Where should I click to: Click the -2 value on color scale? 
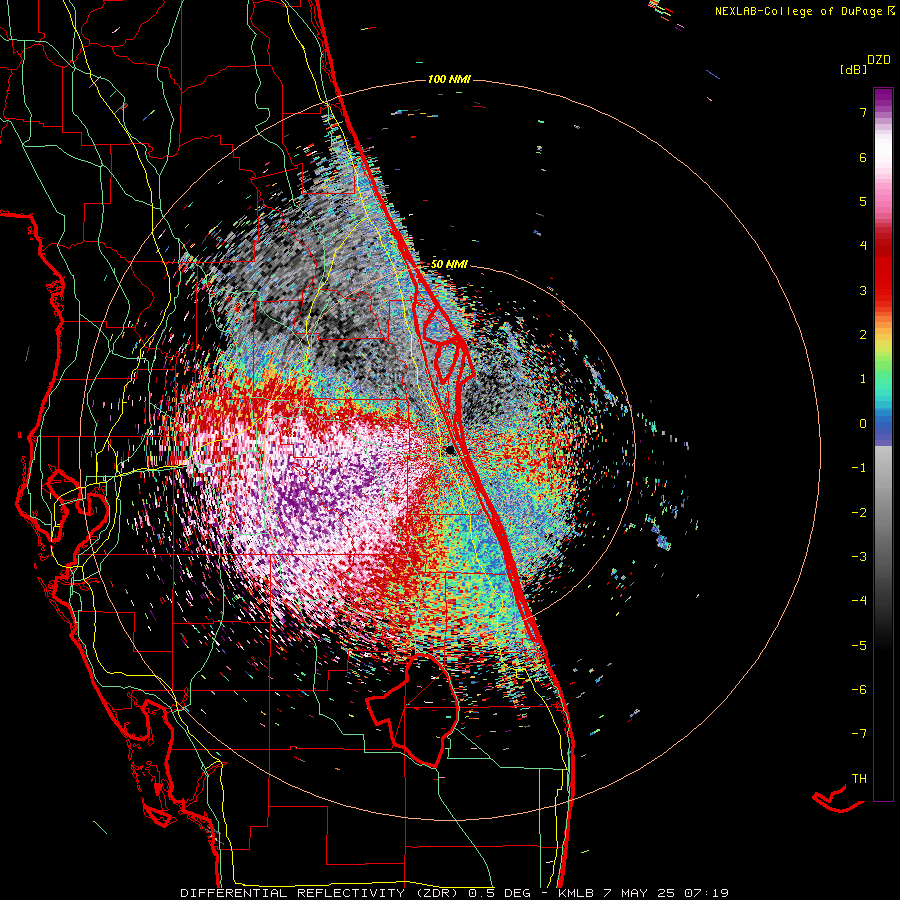pos(859,512)
